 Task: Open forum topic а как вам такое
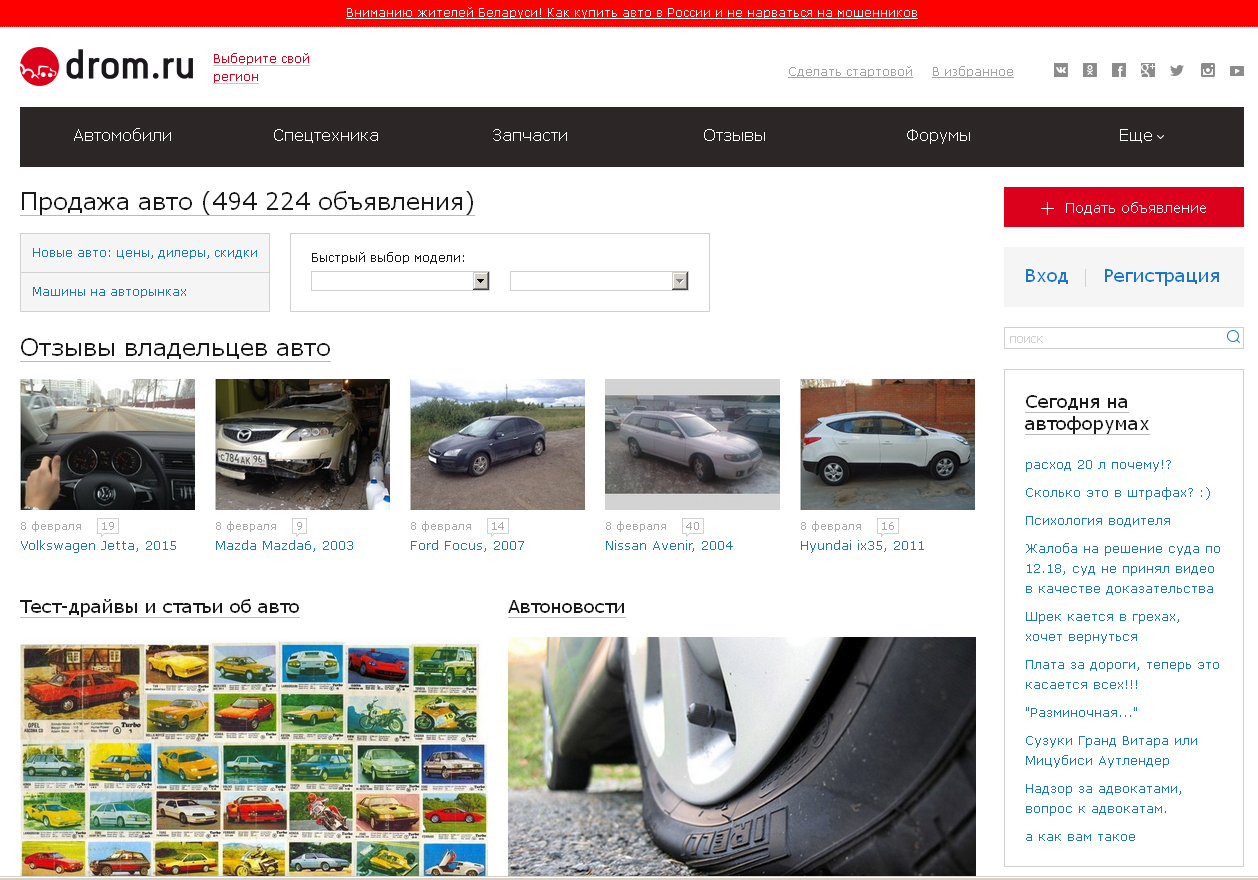[x=1080, y=837]
